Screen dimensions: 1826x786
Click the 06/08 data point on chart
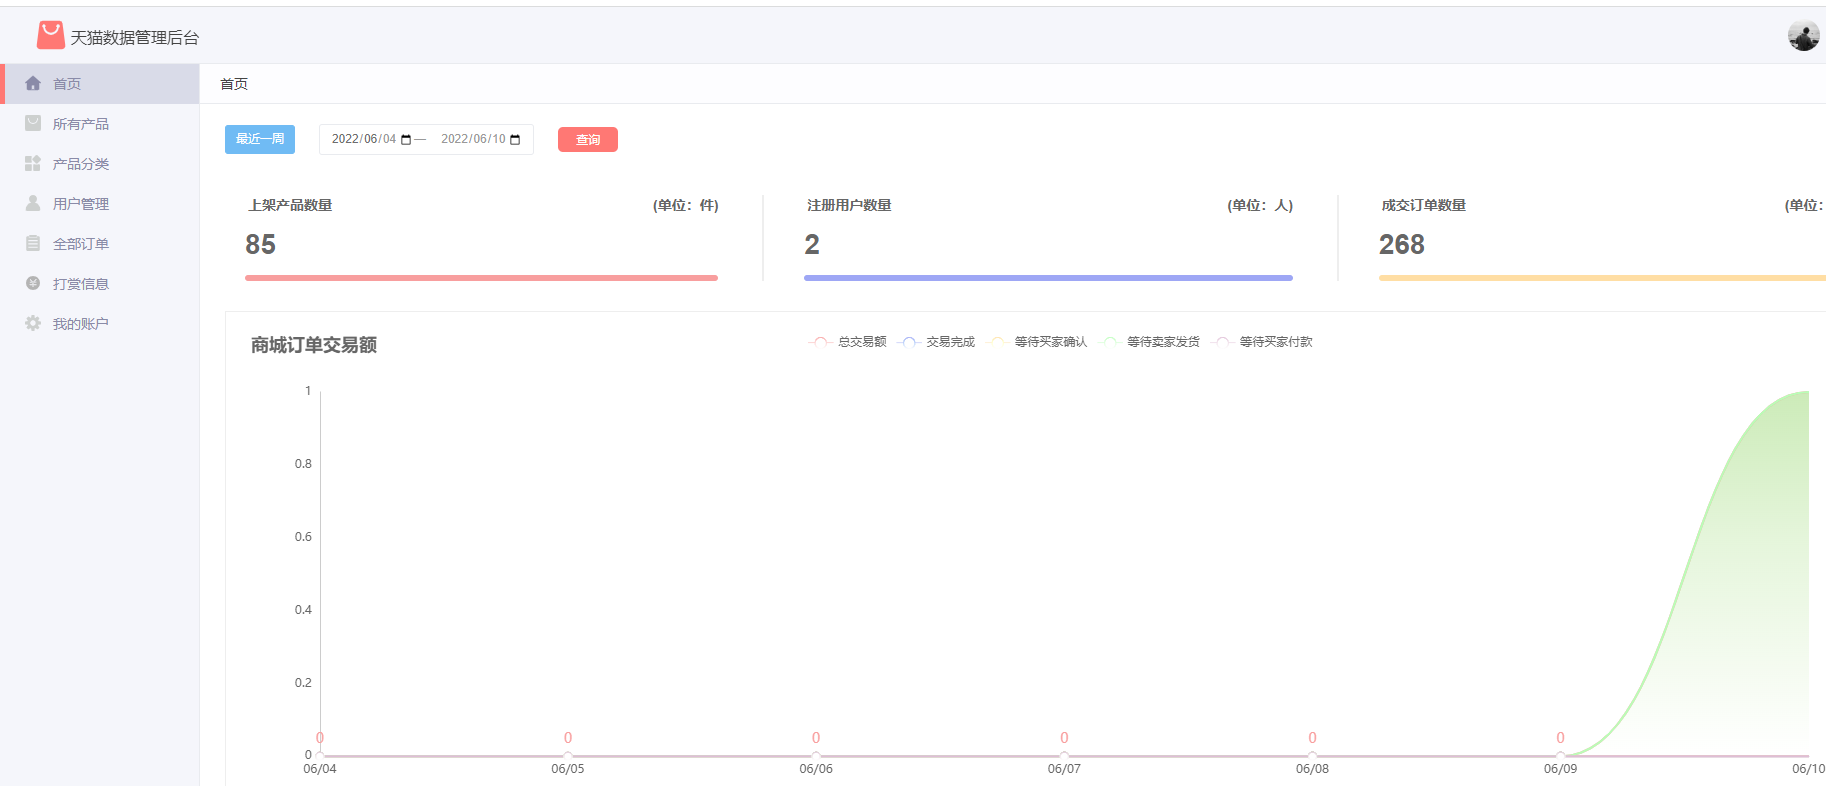tap(1312, 755)
